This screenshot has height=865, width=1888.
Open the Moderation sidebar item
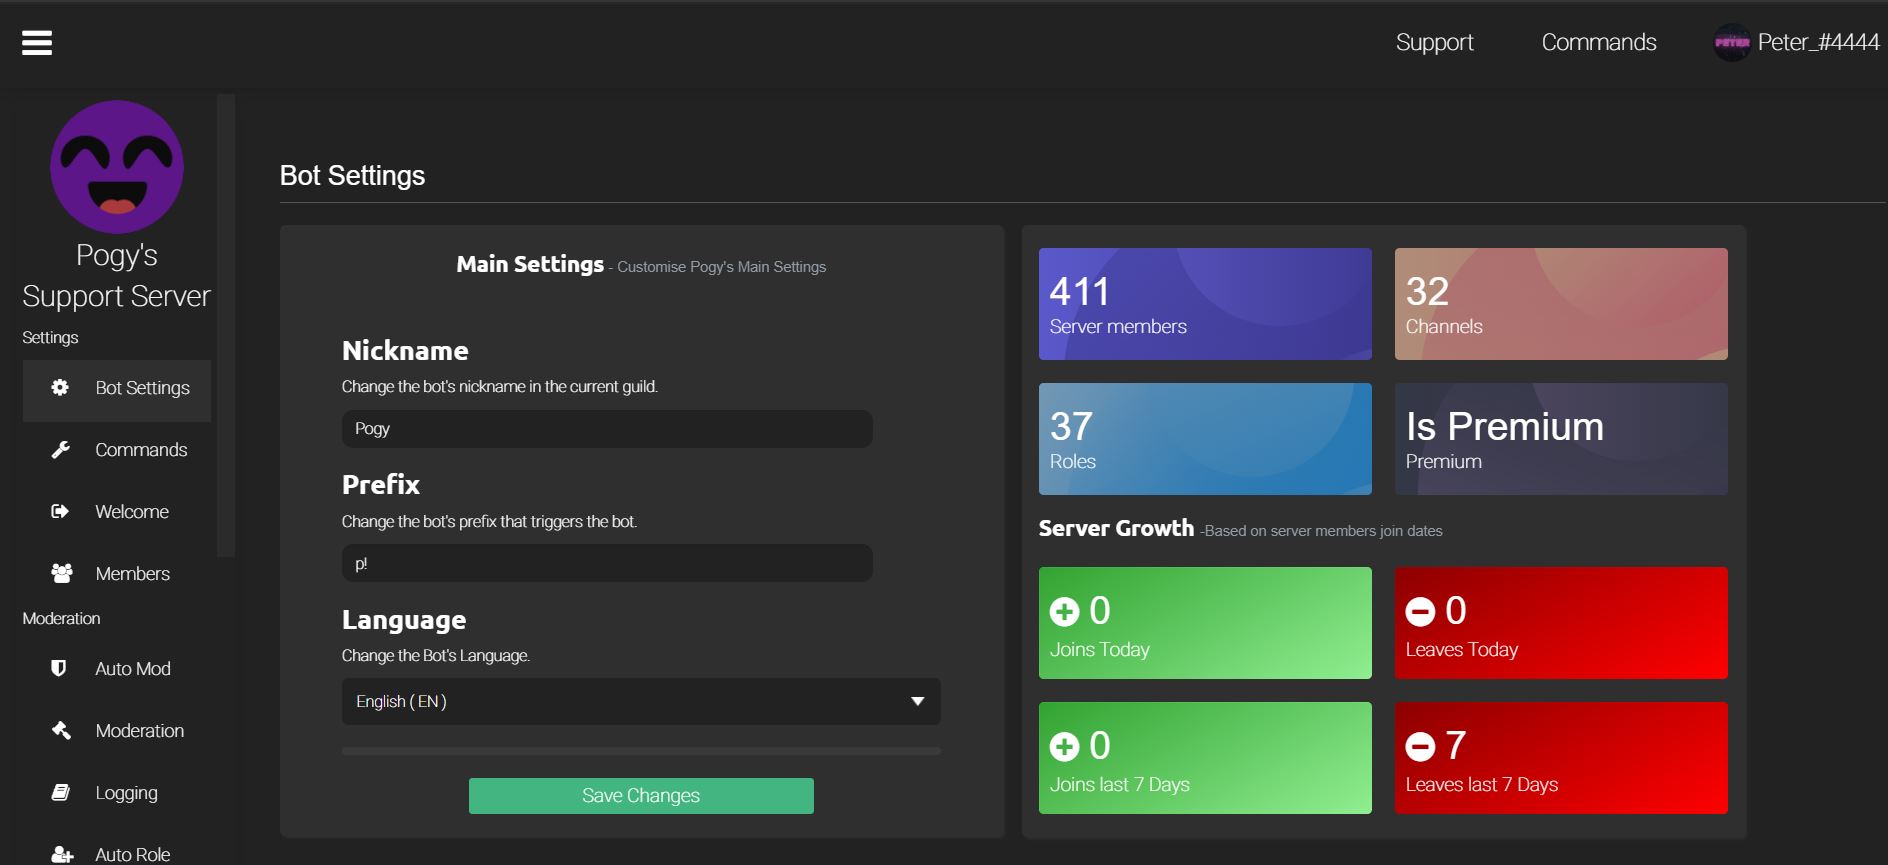[x=117, y=731]
